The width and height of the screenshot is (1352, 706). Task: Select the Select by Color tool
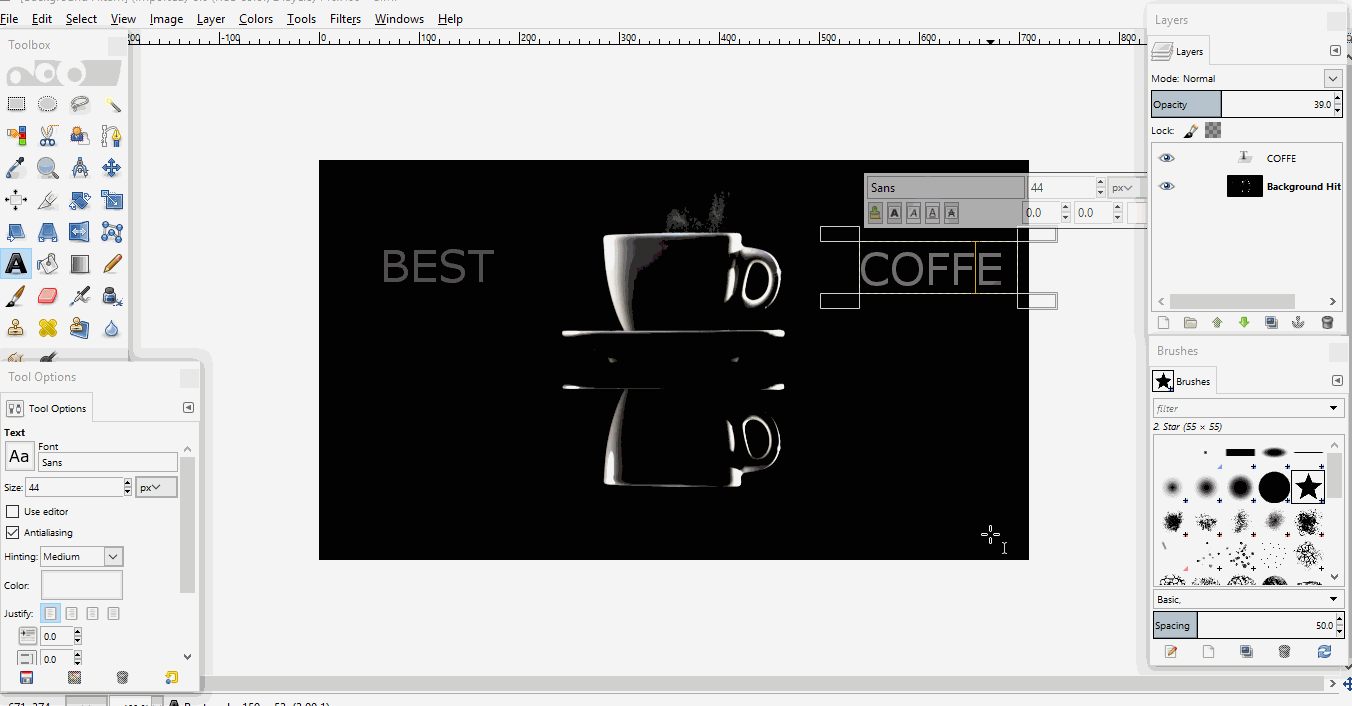click(x=16, y=135)
